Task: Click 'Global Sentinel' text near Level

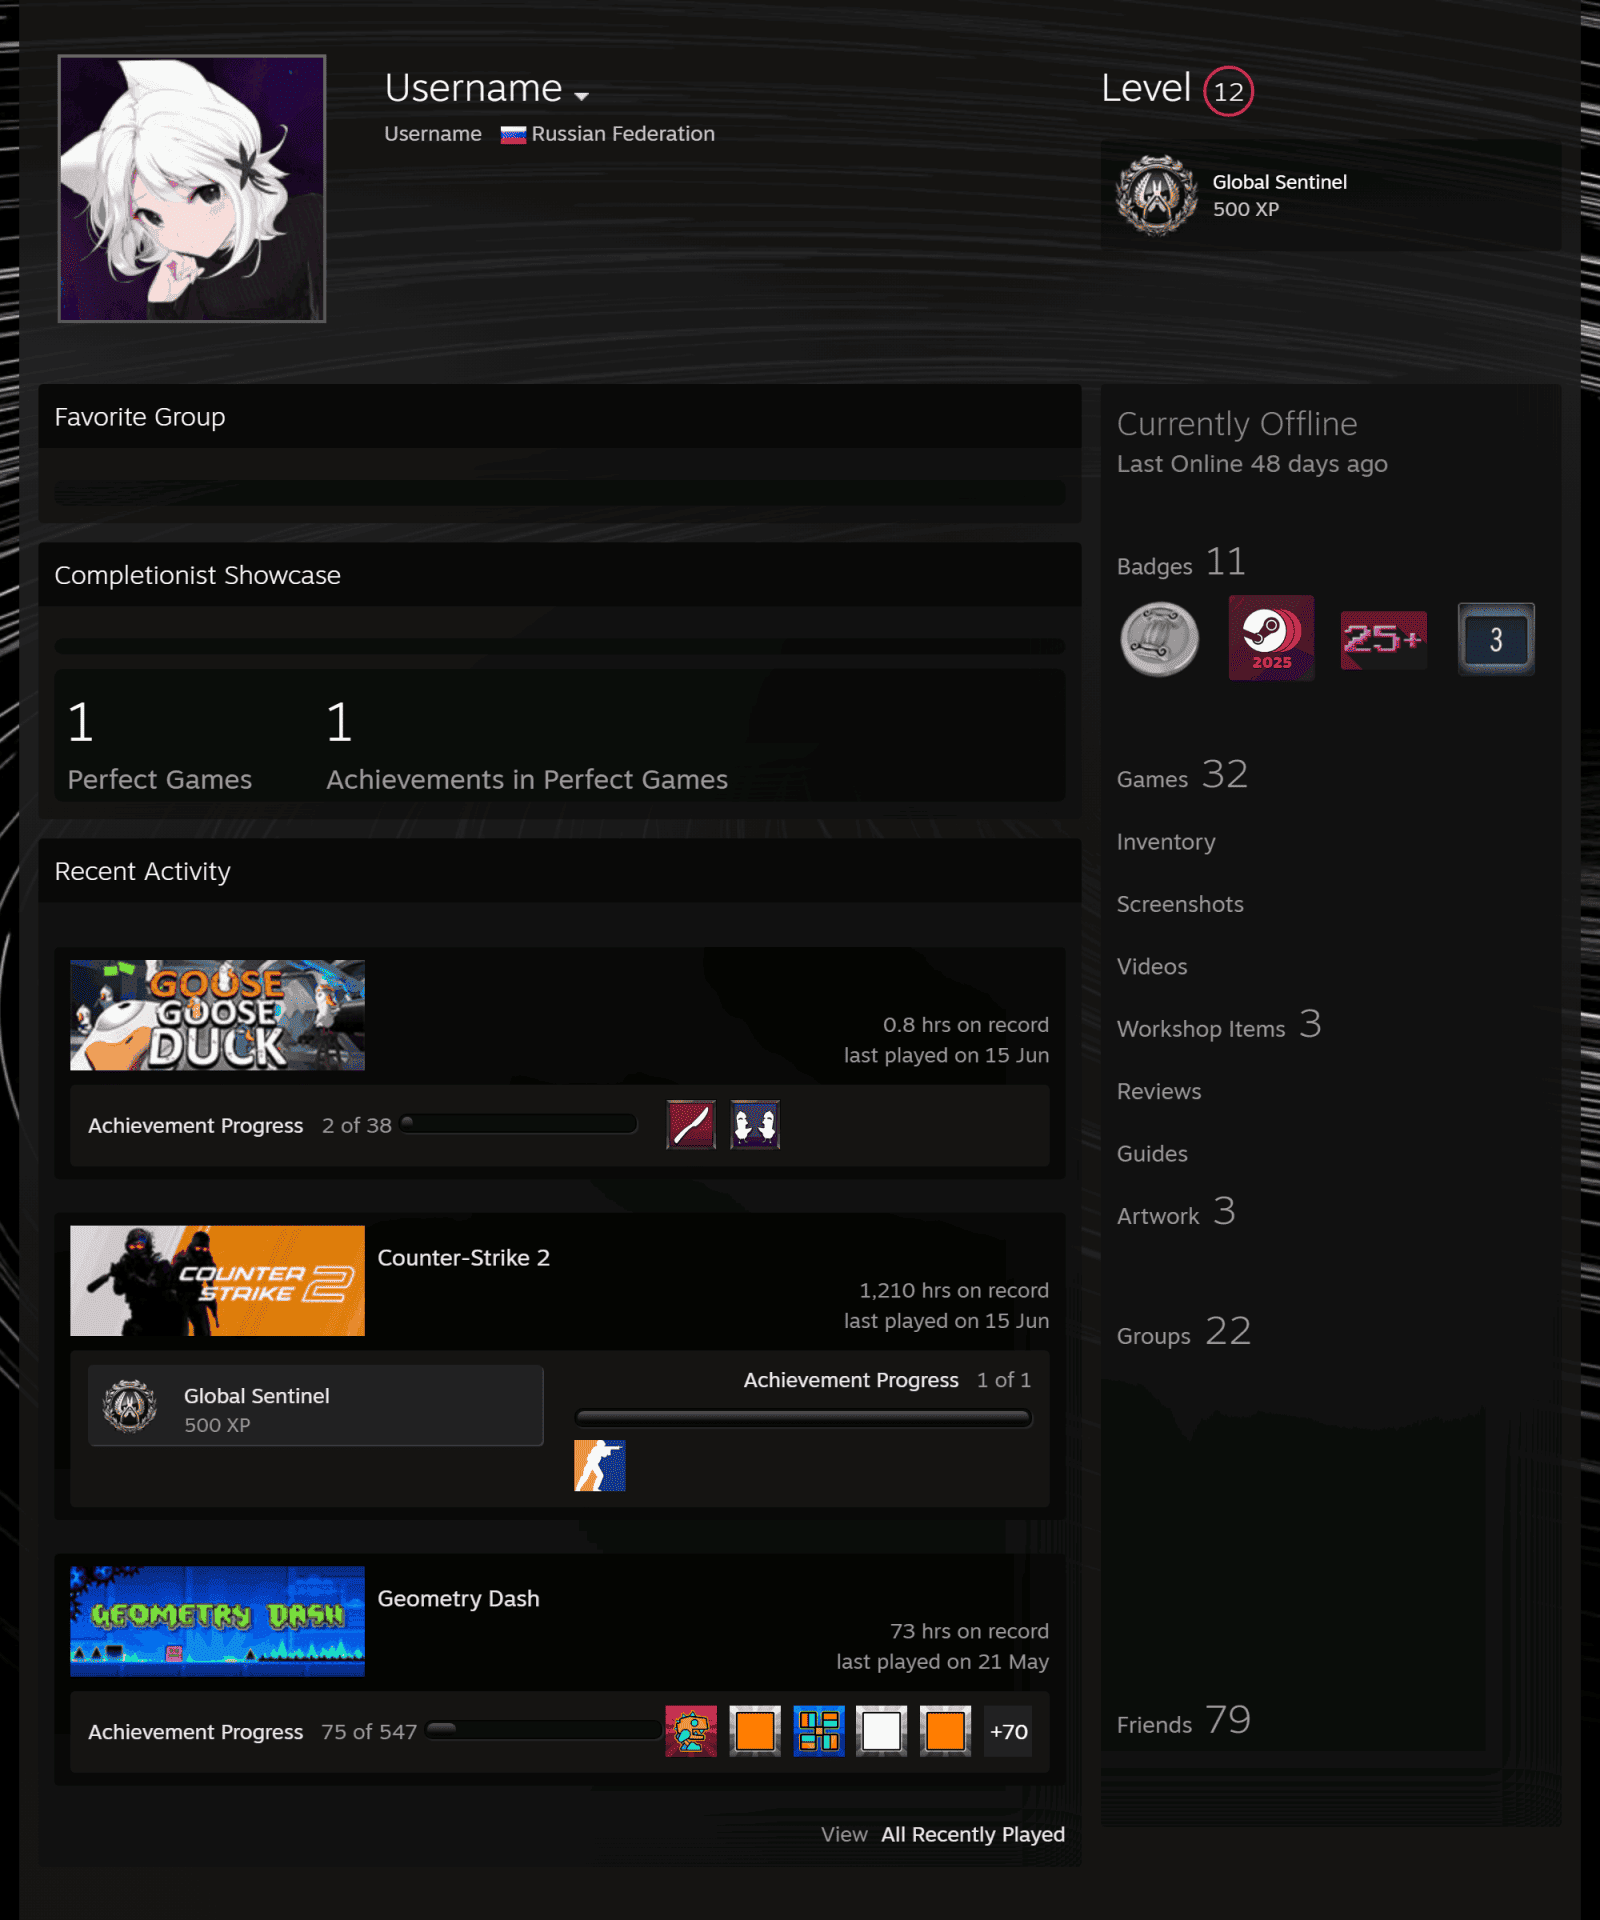Action: (1280, 182)
